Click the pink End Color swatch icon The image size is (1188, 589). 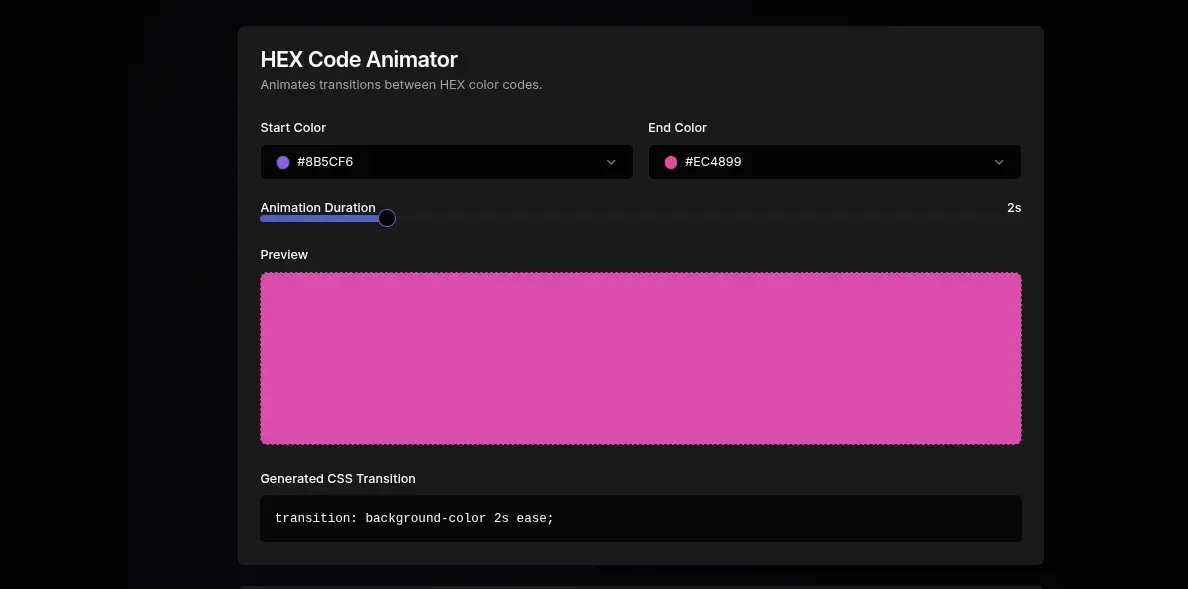click(x=671, y=161)
